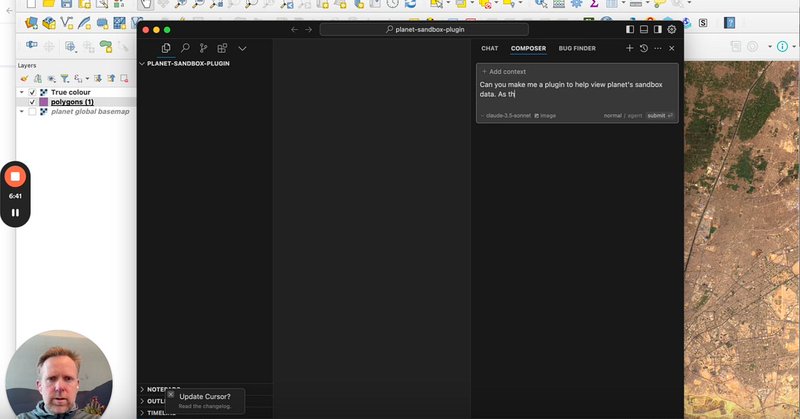
Task: Go forward with Cursor's right arrow
Action: click(308, 30)
